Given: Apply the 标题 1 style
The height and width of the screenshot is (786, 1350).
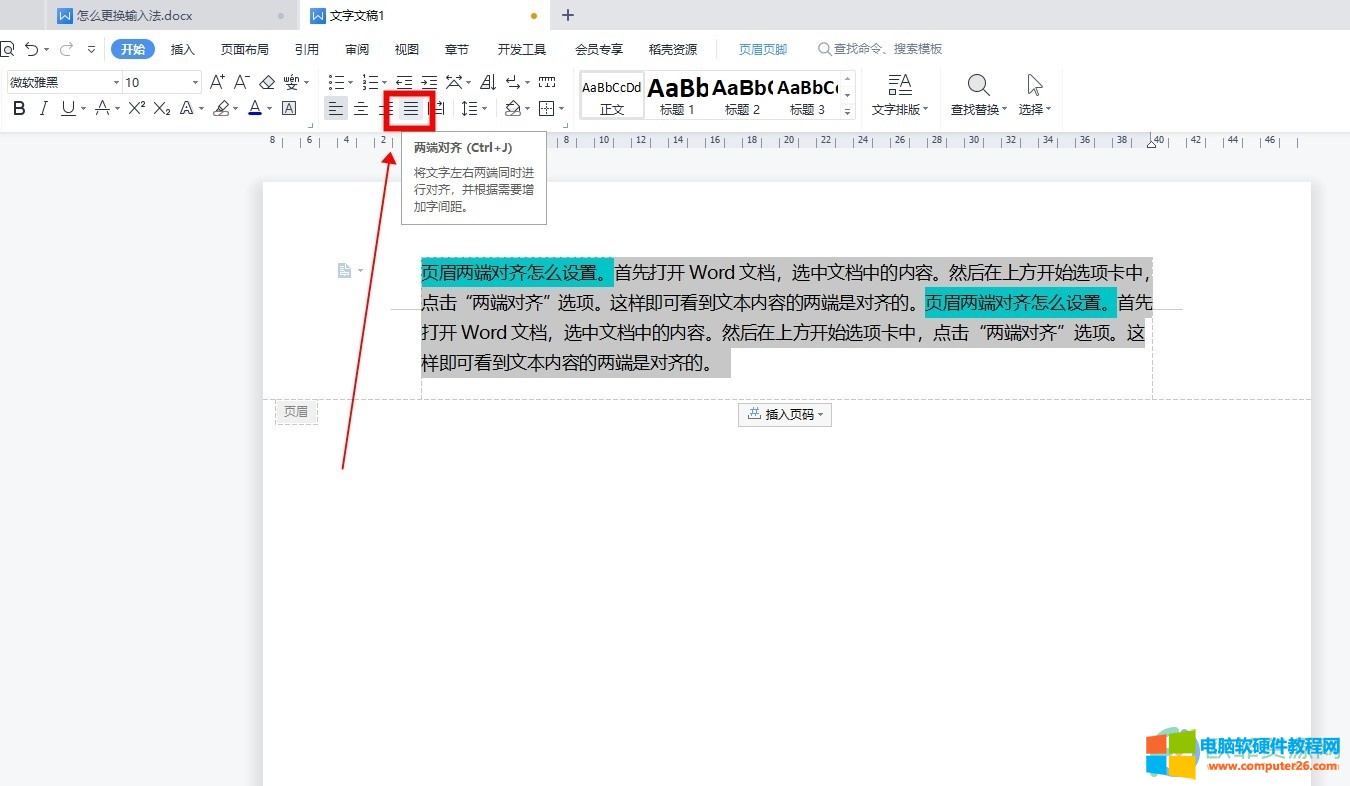Looking at the screenshot, I should 677,96.
